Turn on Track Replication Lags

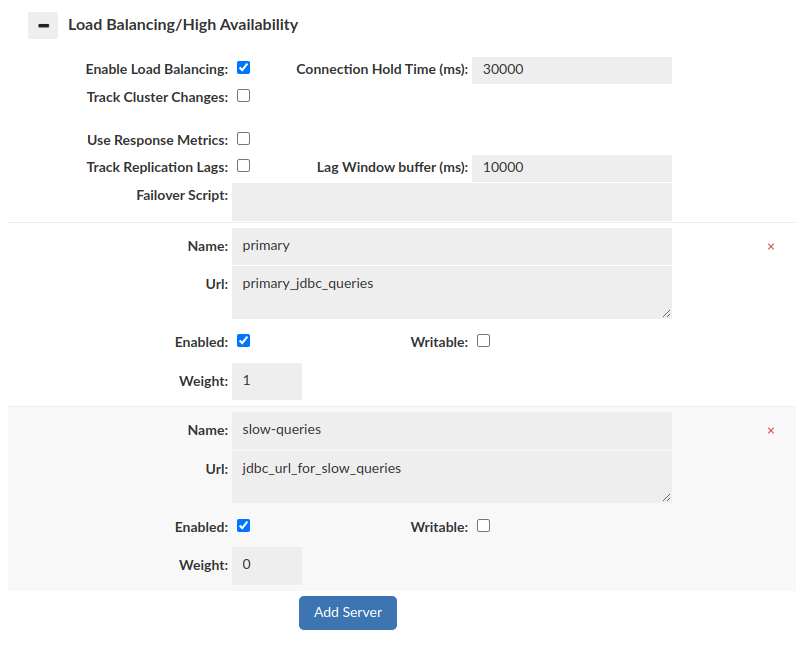point(243,166)
